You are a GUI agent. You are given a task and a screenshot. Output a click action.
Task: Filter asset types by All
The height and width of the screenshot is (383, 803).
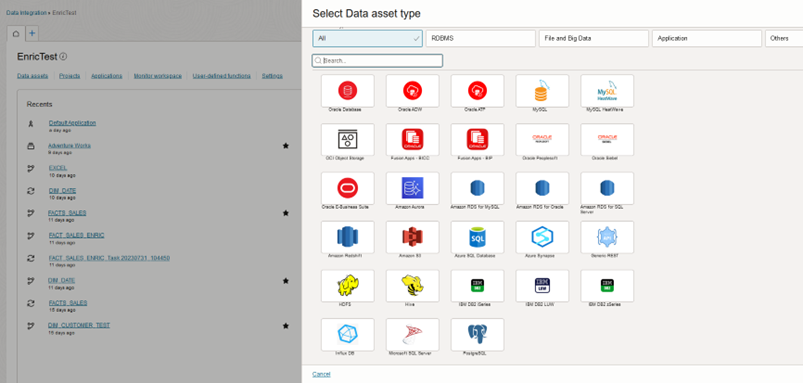367,38
